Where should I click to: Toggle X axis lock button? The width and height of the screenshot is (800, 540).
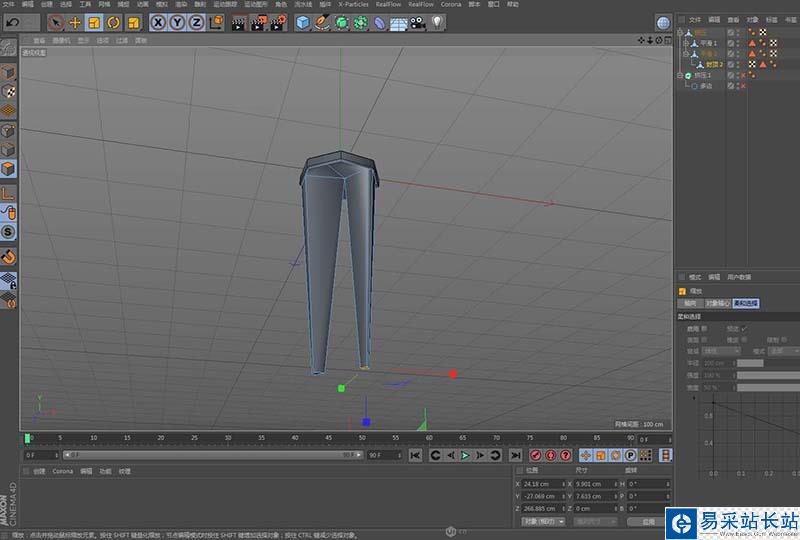tap(158, 22)
